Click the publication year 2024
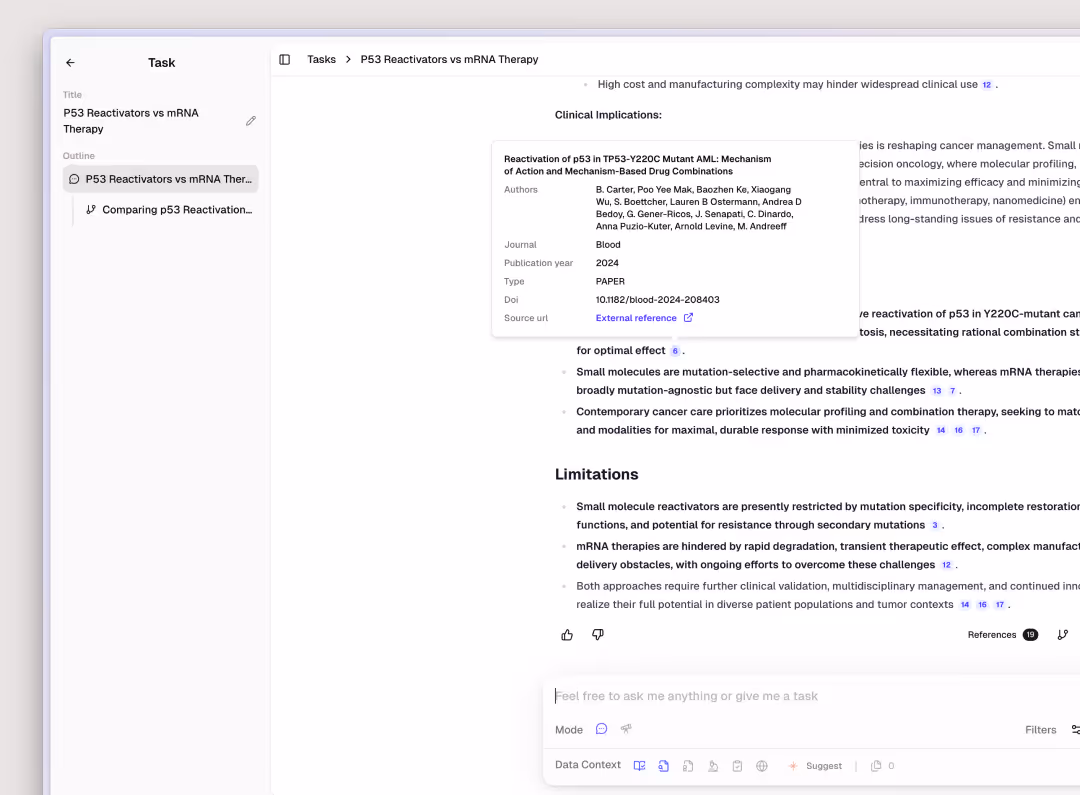Screen dimensions: 1080x795 pos(607,263)
